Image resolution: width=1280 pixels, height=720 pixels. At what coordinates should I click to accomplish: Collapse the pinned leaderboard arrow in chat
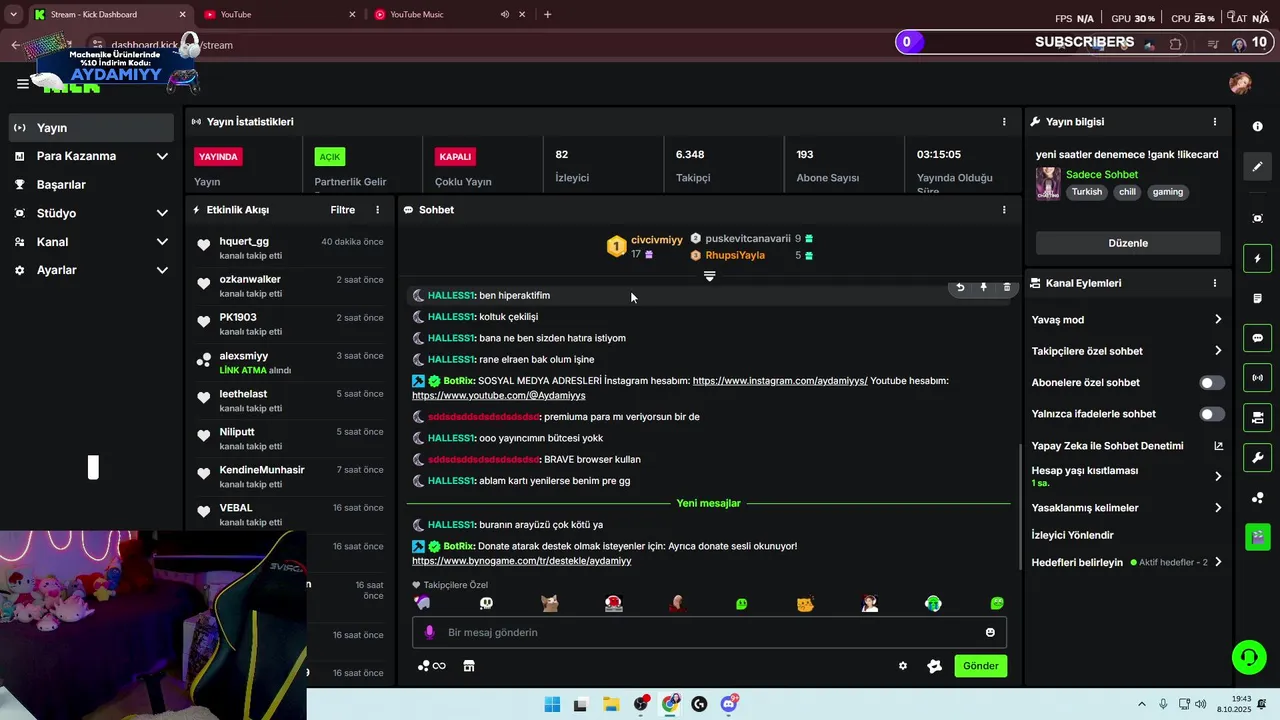click(x=709, y=276)
